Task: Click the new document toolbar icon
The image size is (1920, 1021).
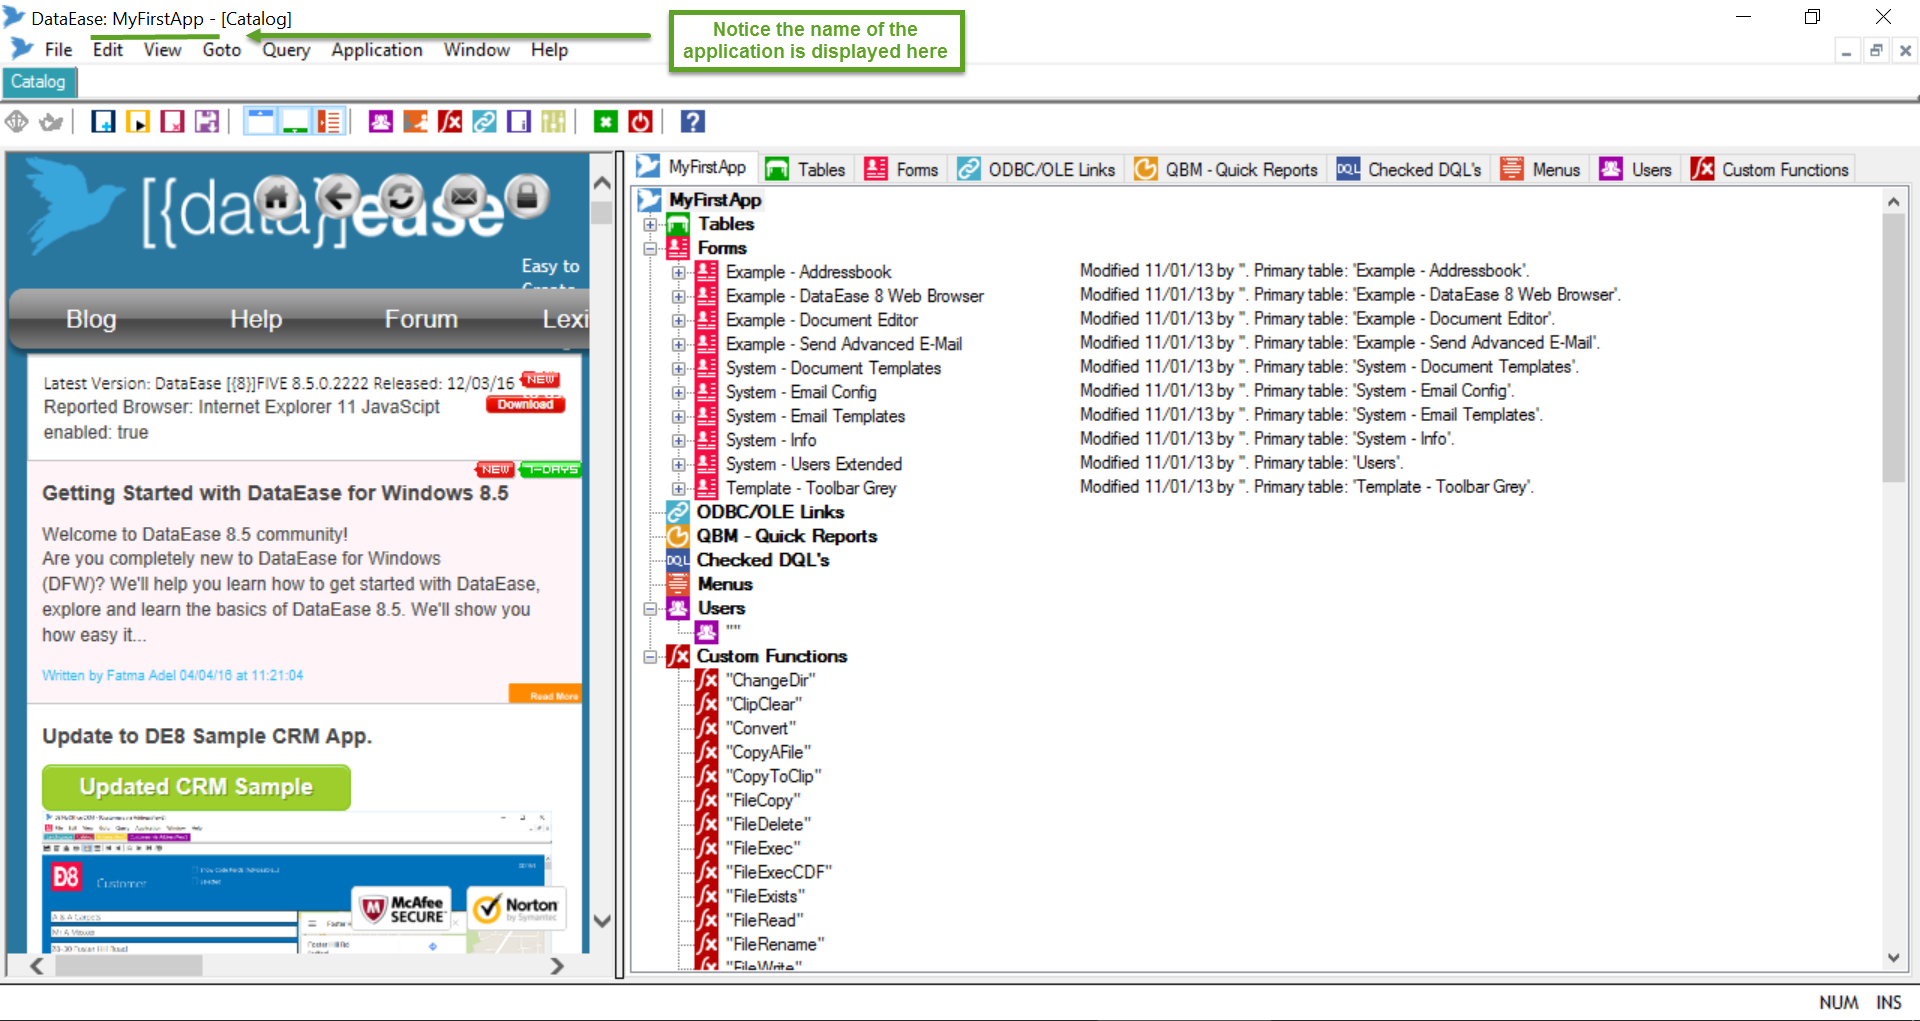Action: pos(103,122)
